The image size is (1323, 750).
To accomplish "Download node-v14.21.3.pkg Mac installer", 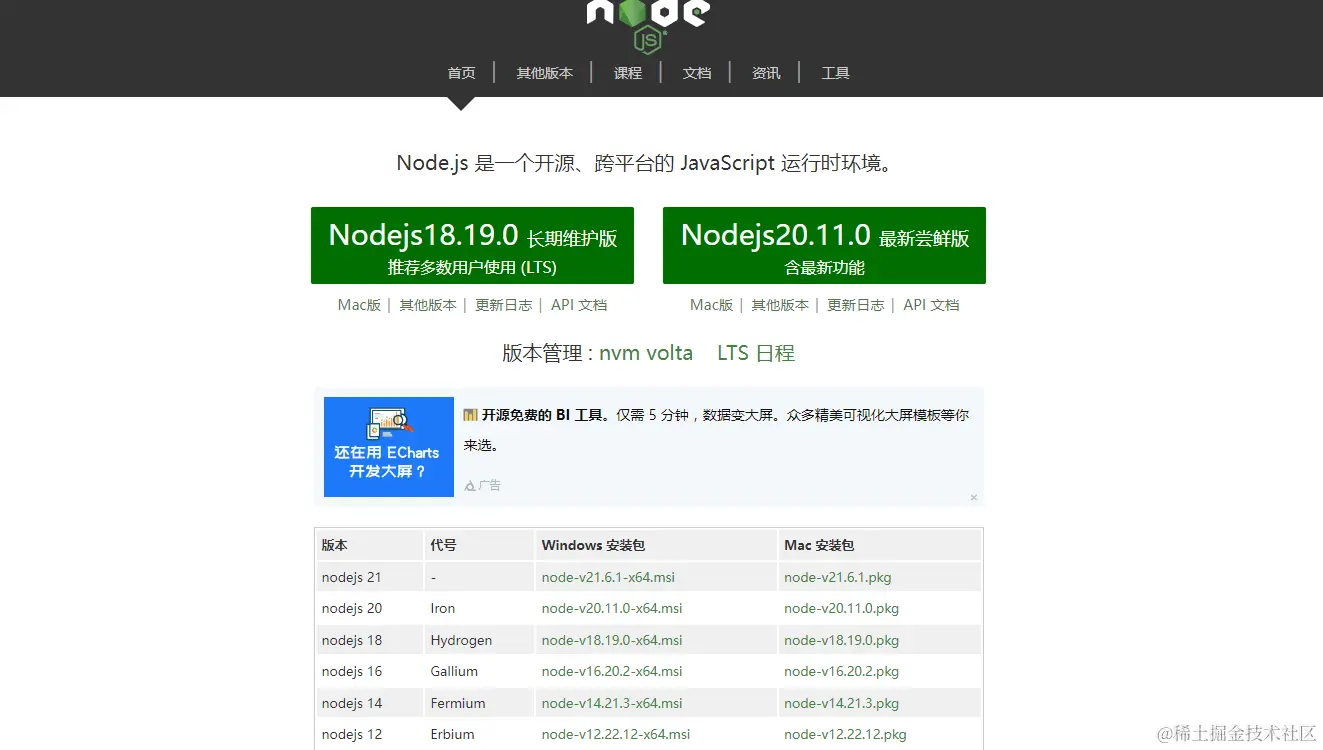I will point(842,703).
